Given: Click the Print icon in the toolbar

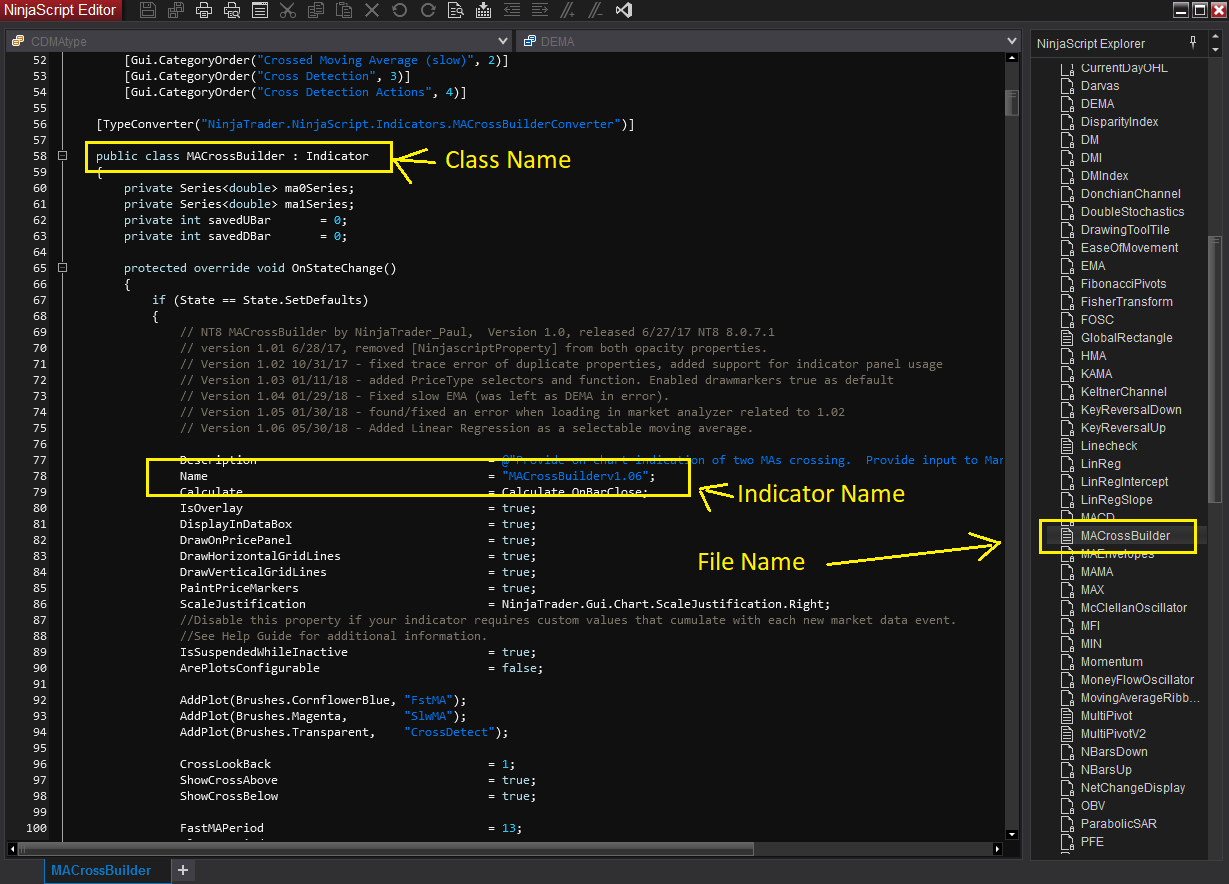Looking at the screenshot, I should coord(204,11).
